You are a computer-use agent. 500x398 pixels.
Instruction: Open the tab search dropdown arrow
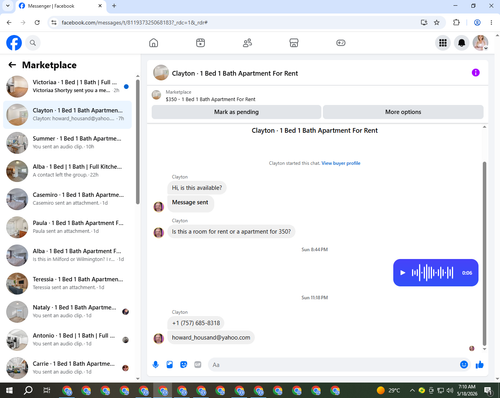(x=7, y=6)
